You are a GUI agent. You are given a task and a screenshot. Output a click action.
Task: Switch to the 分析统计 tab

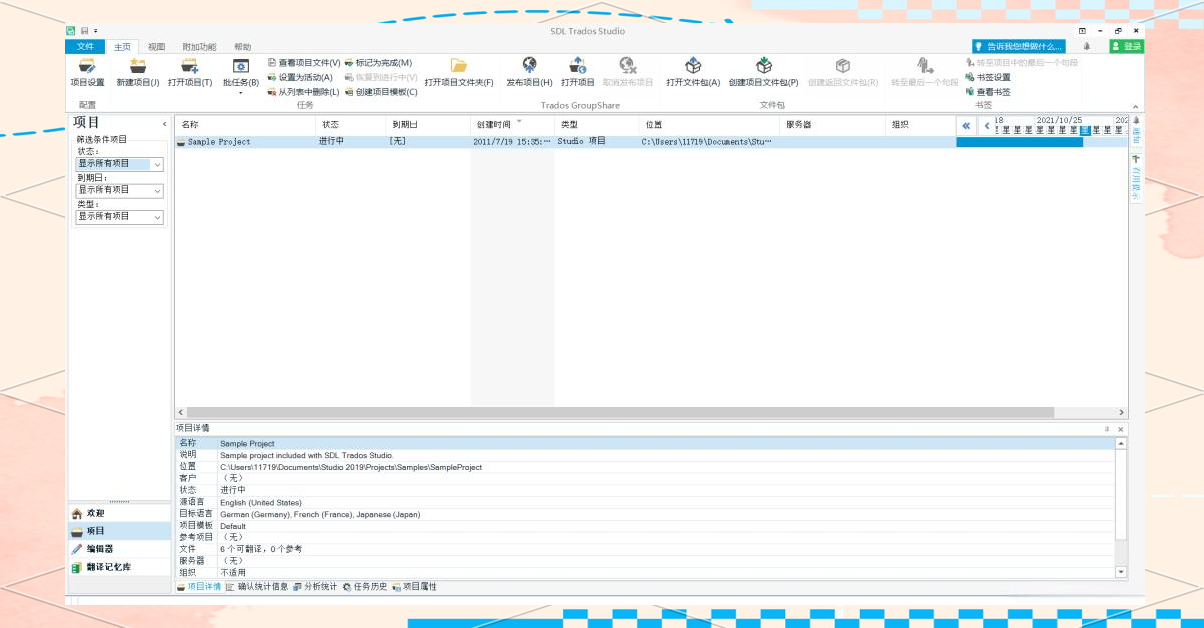tap(315, 587)
